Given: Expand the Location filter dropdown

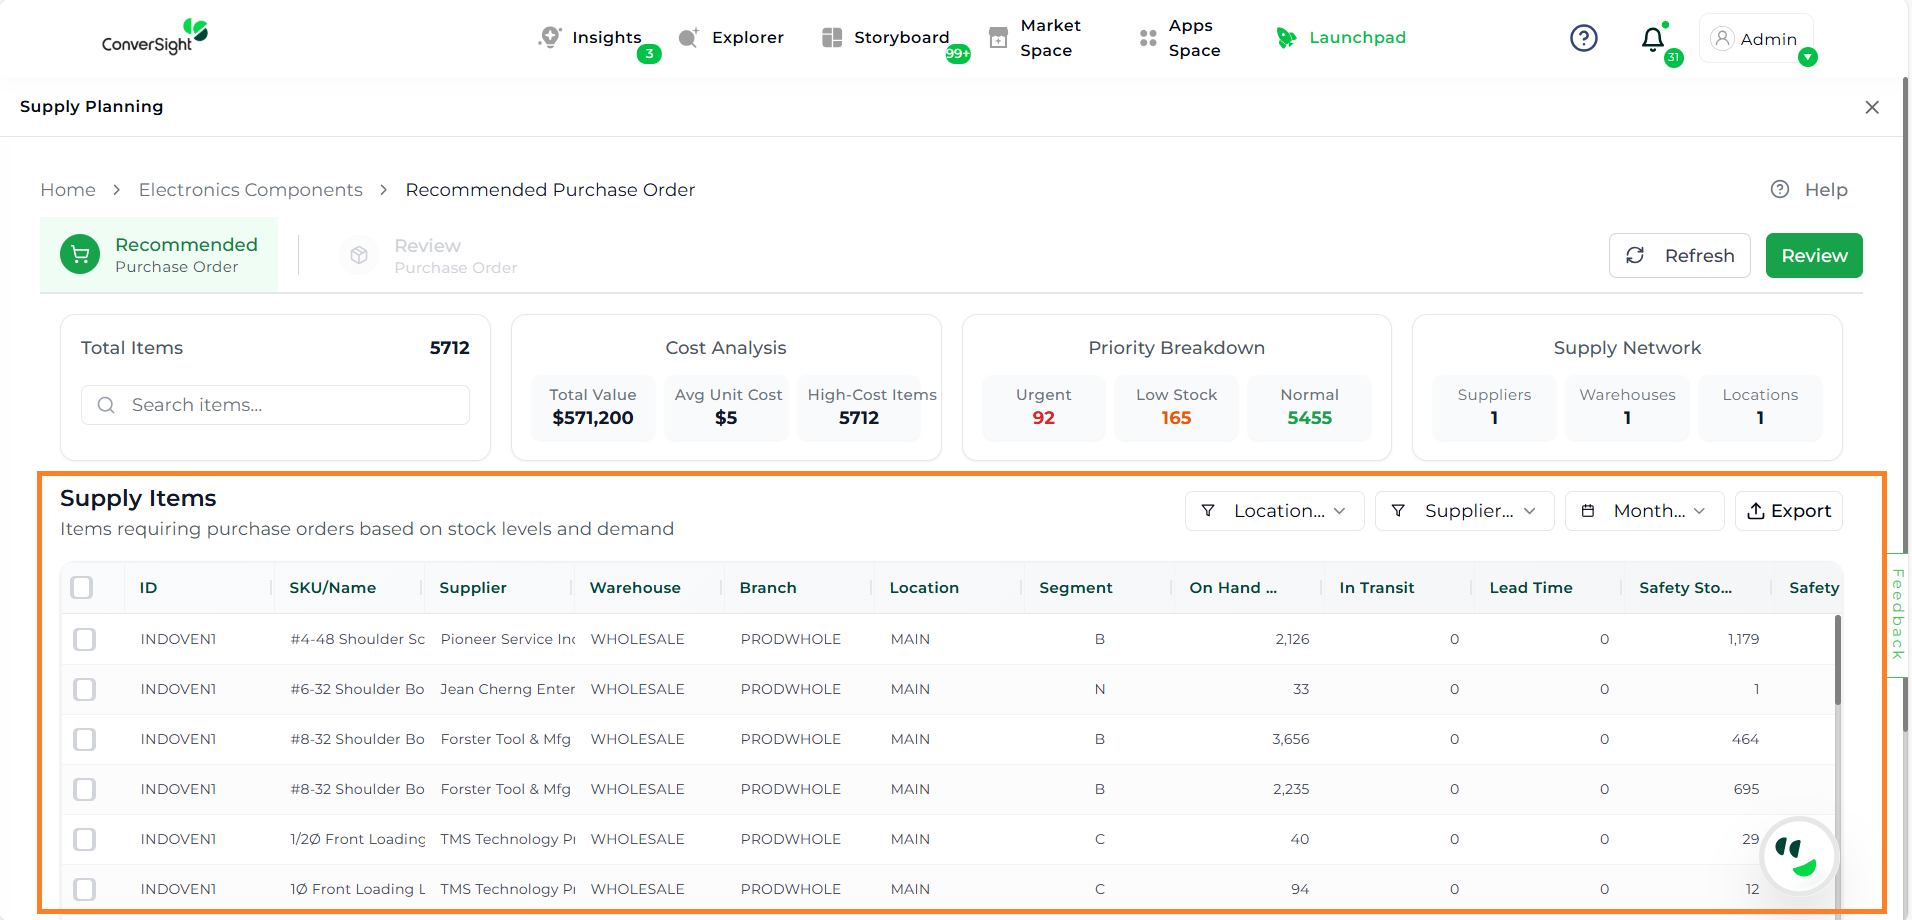Looking at the screenshot, I should pos(1274,511).
